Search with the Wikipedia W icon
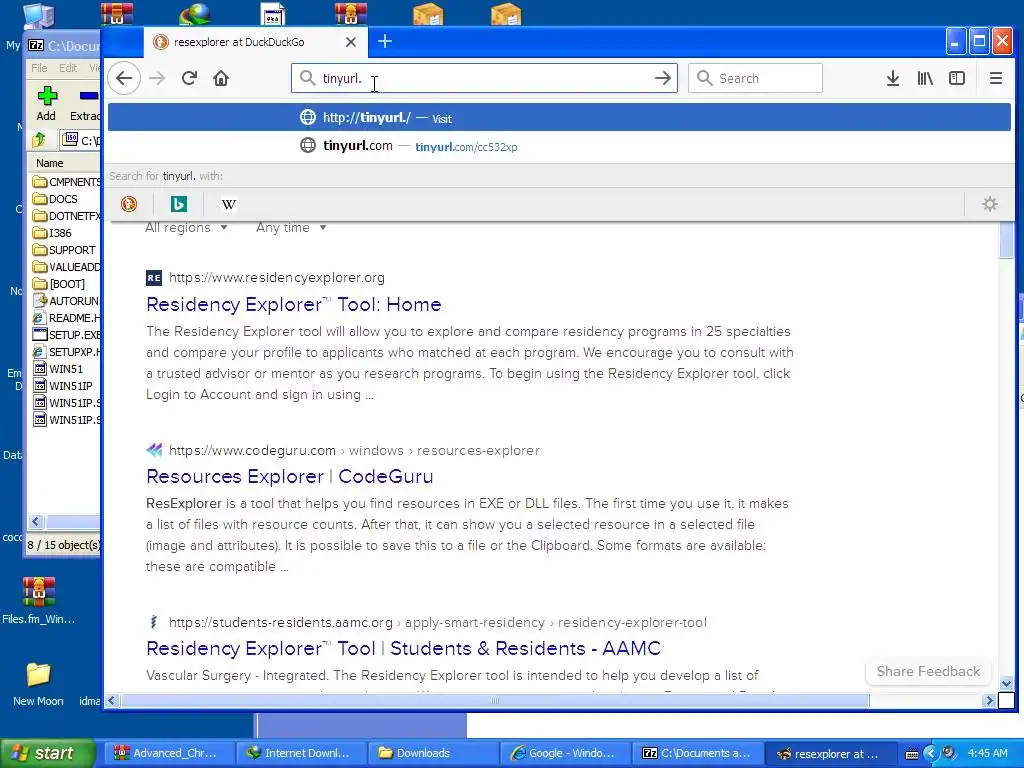The width and height of the screenshot is (1024, 768). pos(229,204)
